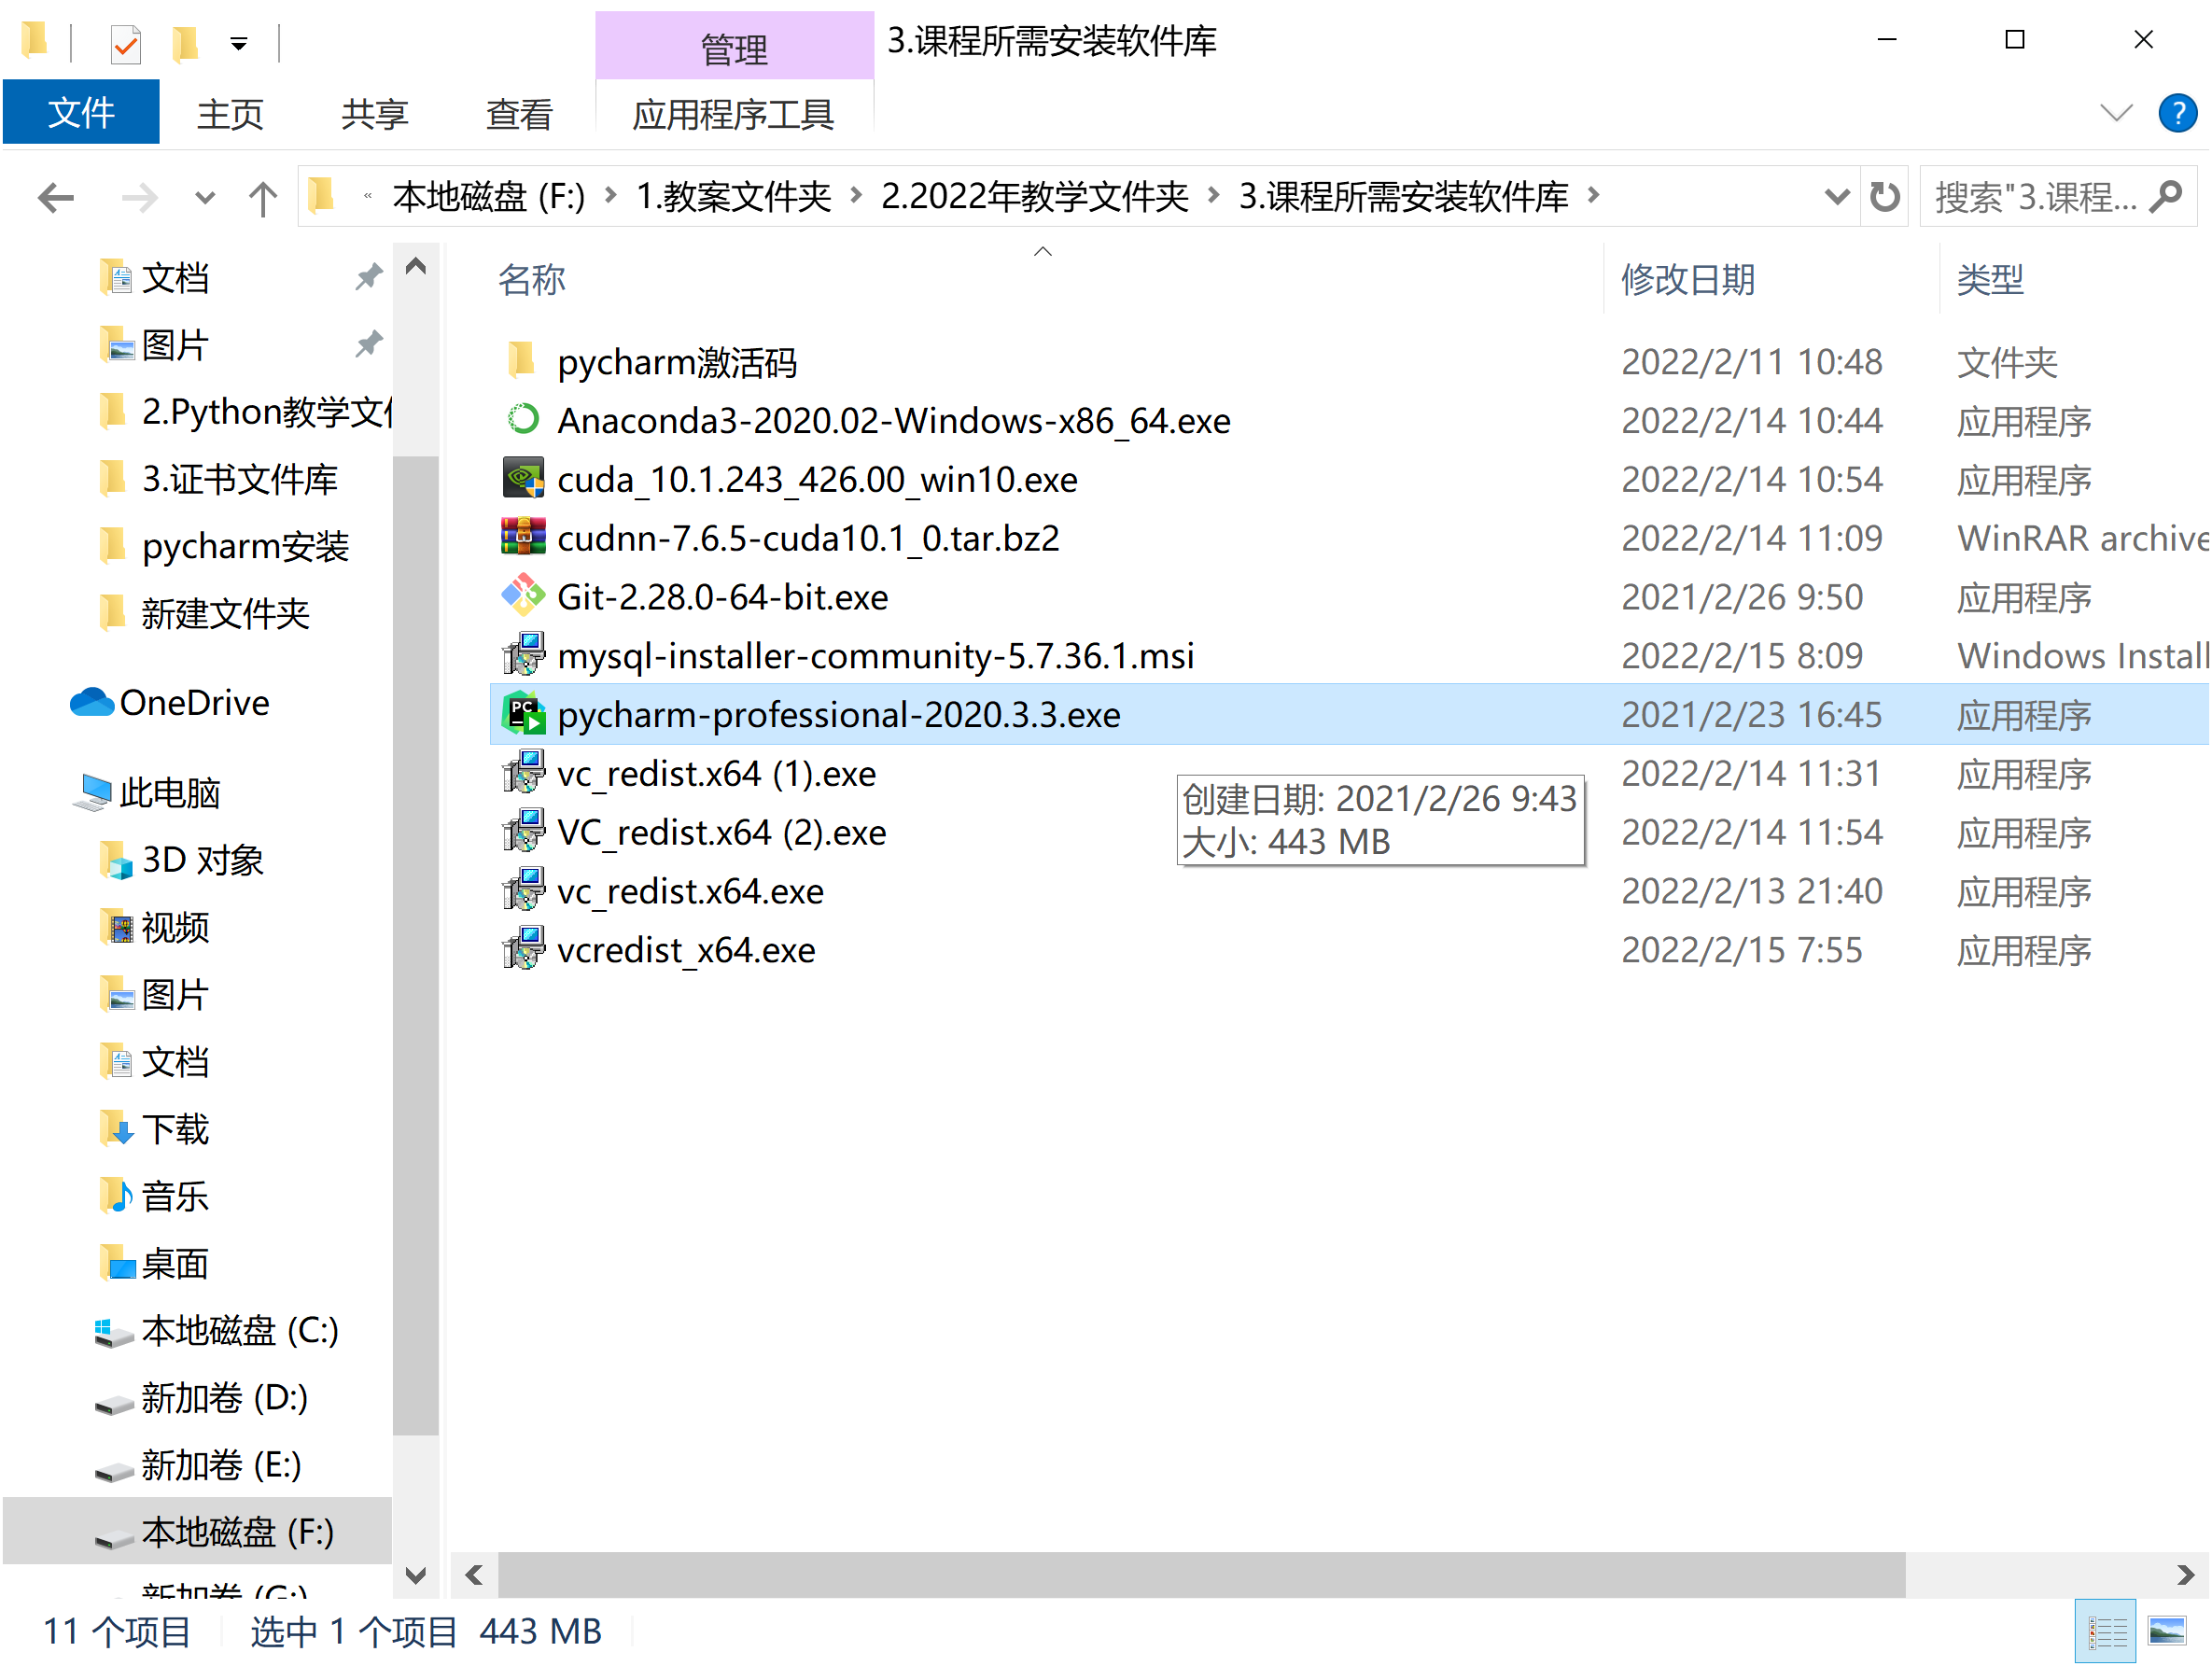Sort files by 修改日期 column header
Screen dimensions: 2212x1666
1688,280
